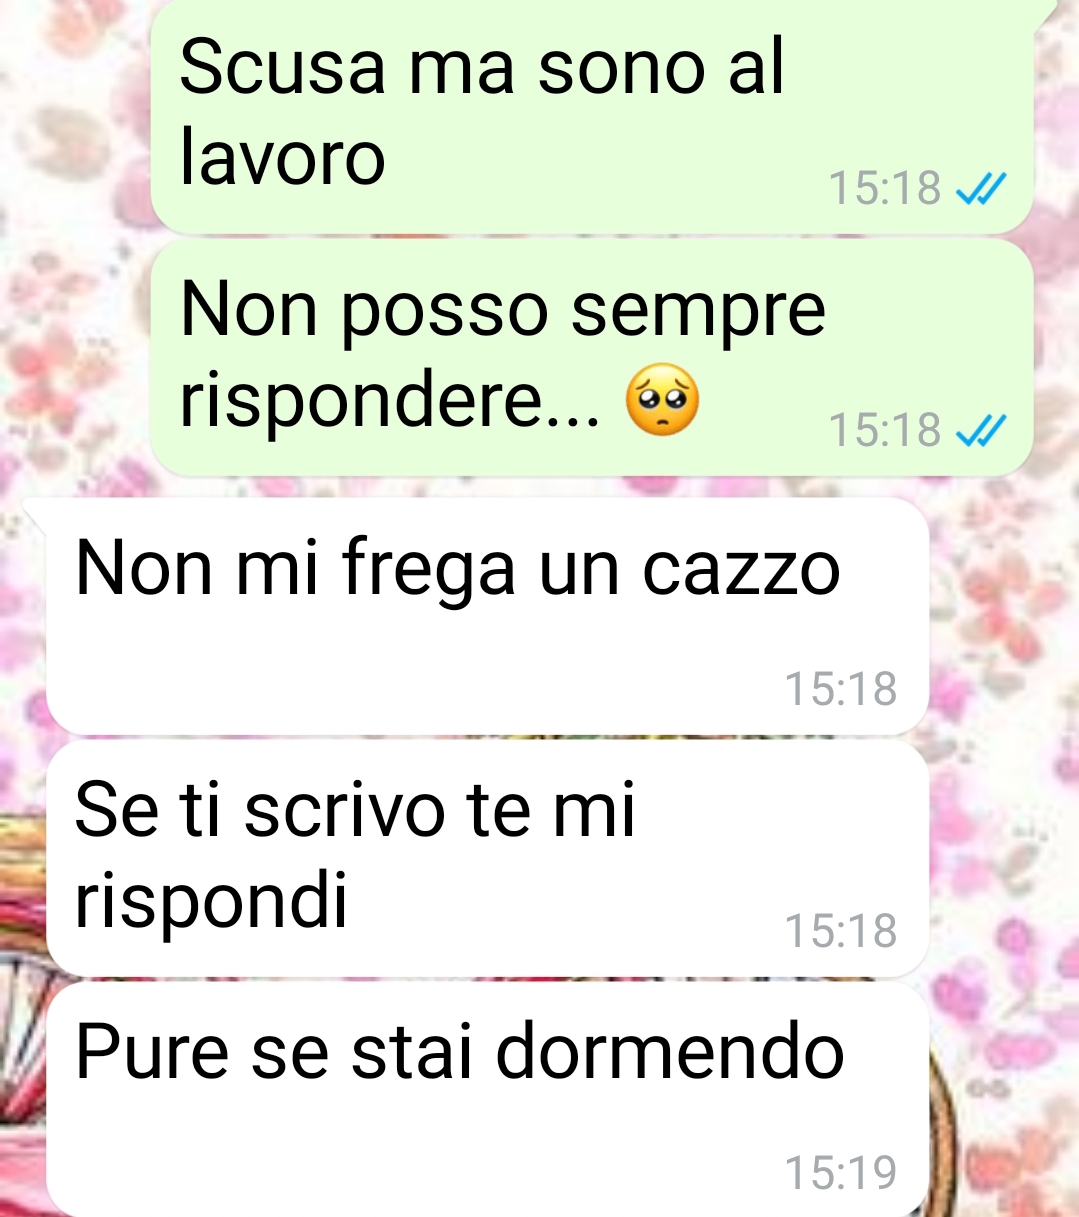
Task: Tap the word 'dormendo' in last message
Action: [670, 1052]
